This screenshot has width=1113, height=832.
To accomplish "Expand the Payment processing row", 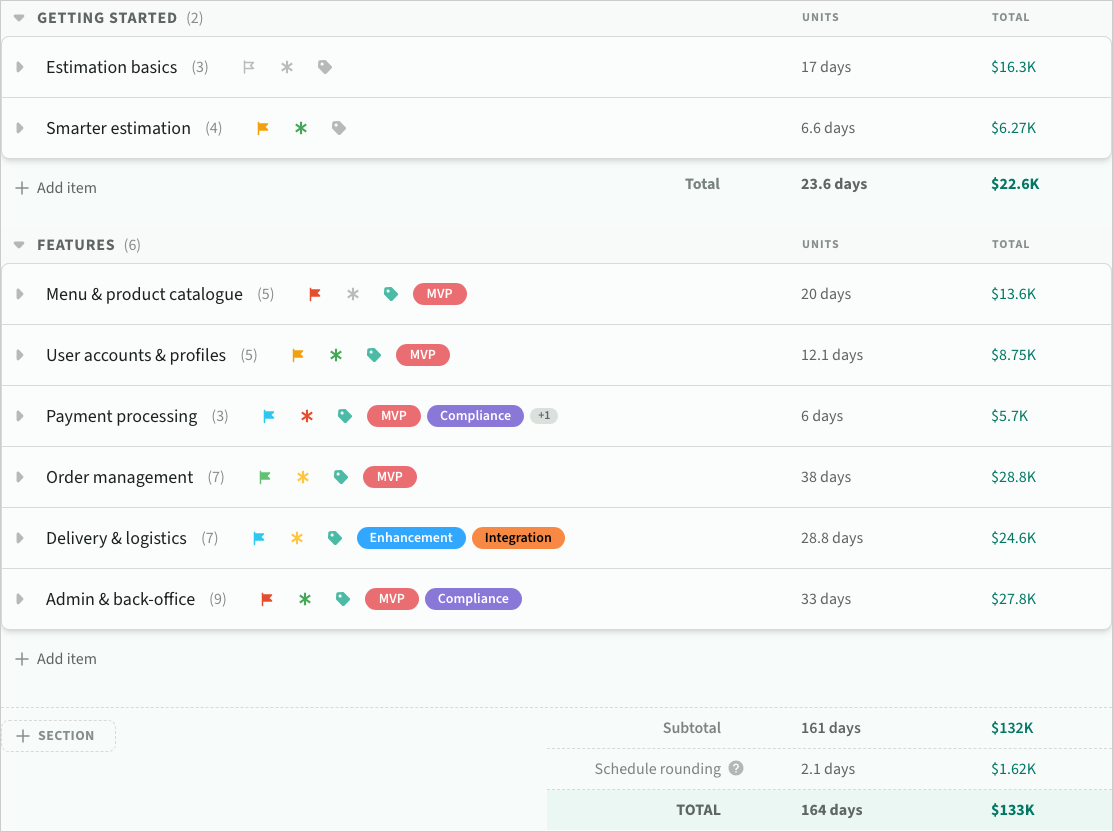I will click(x=19, y=416).
